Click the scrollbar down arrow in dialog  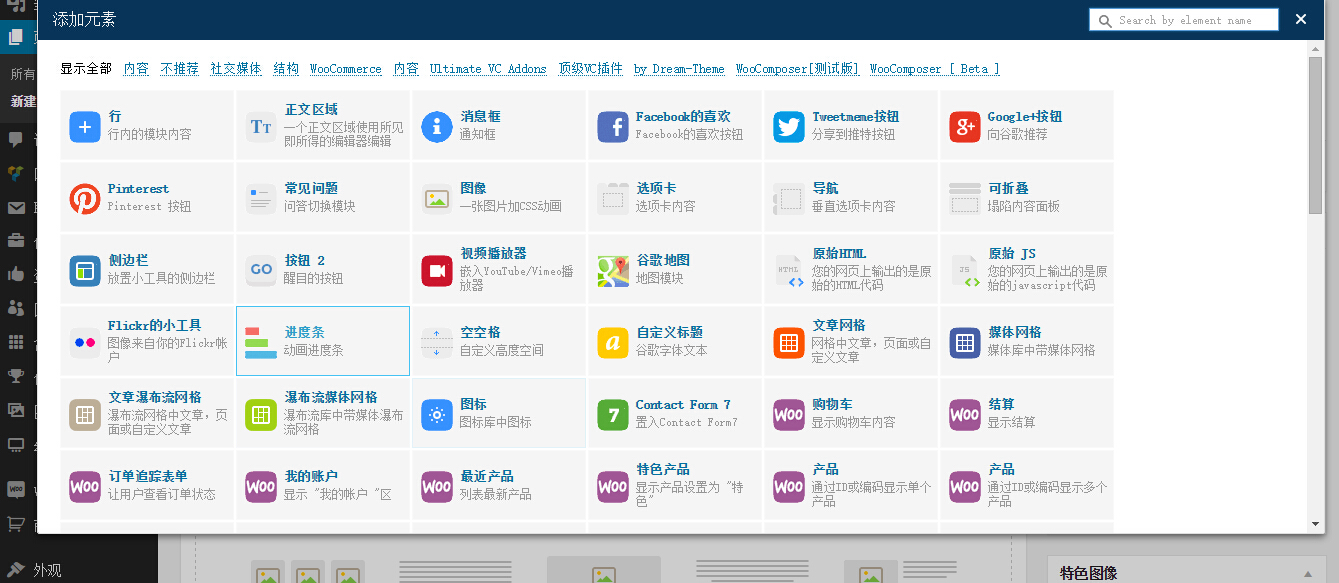coord(1316,524)
